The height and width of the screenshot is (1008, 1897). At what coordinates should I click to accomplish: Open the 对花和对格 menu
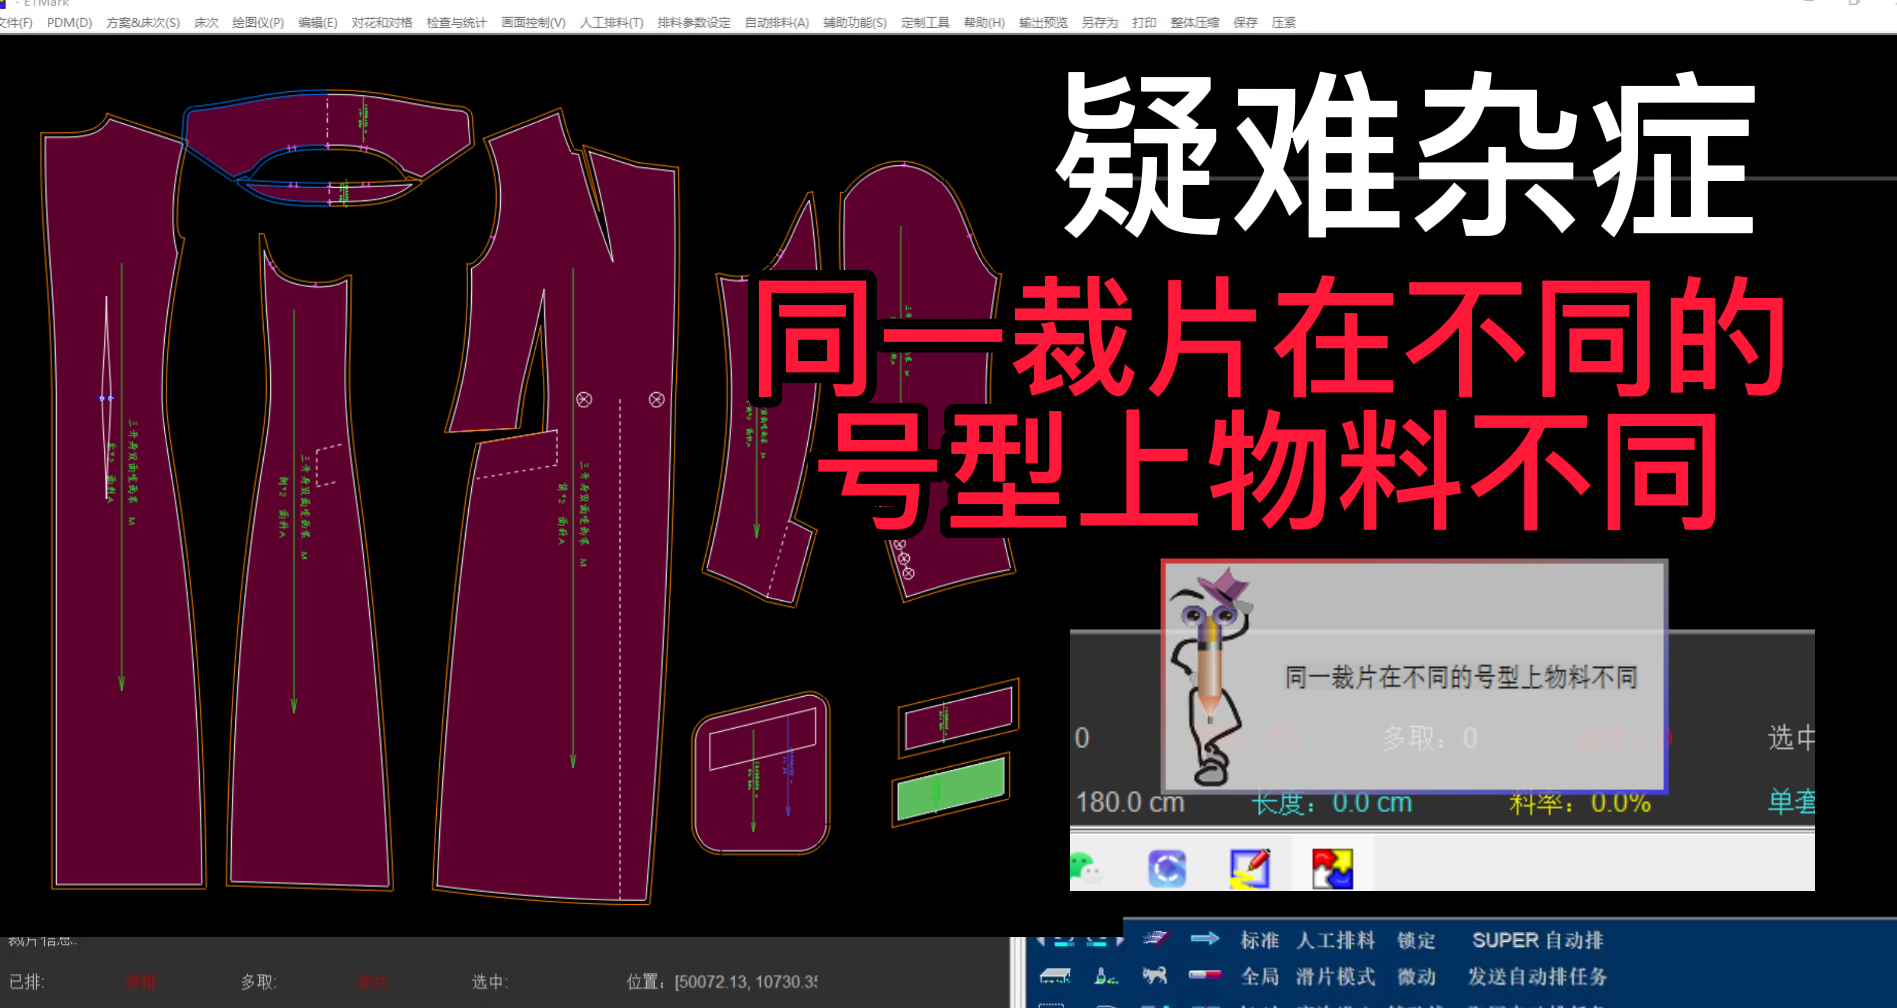click(382, 23)
